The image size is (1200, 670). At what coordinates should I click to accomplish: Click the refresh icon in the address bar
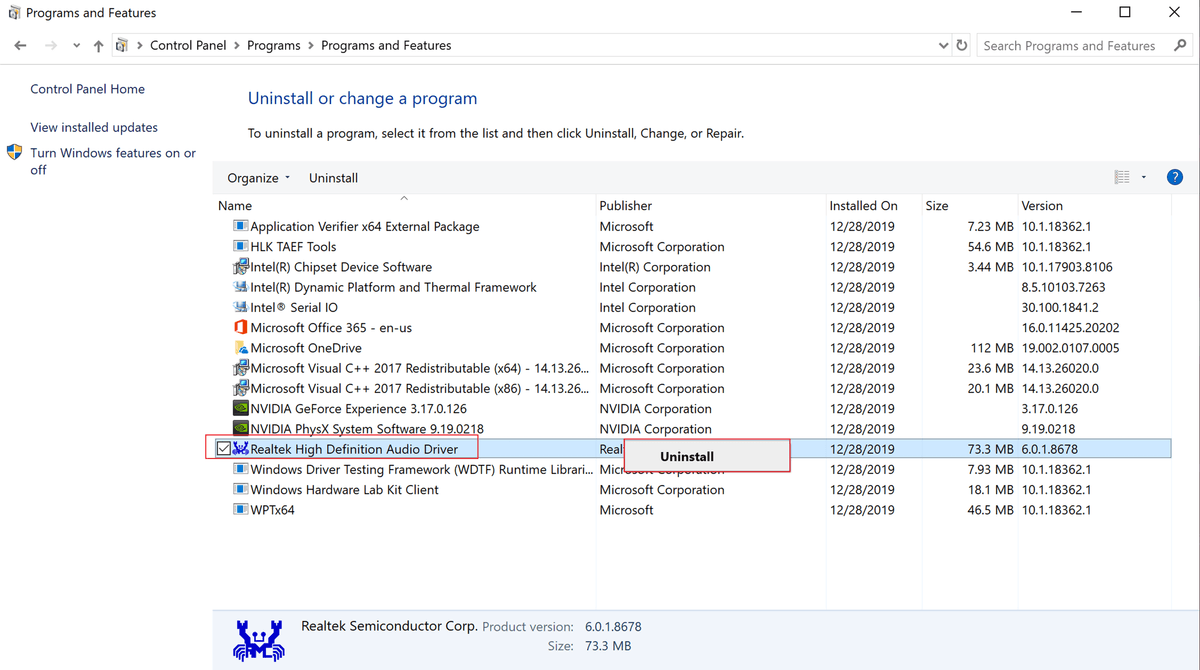pyautogui.click(x=961, y=45)
